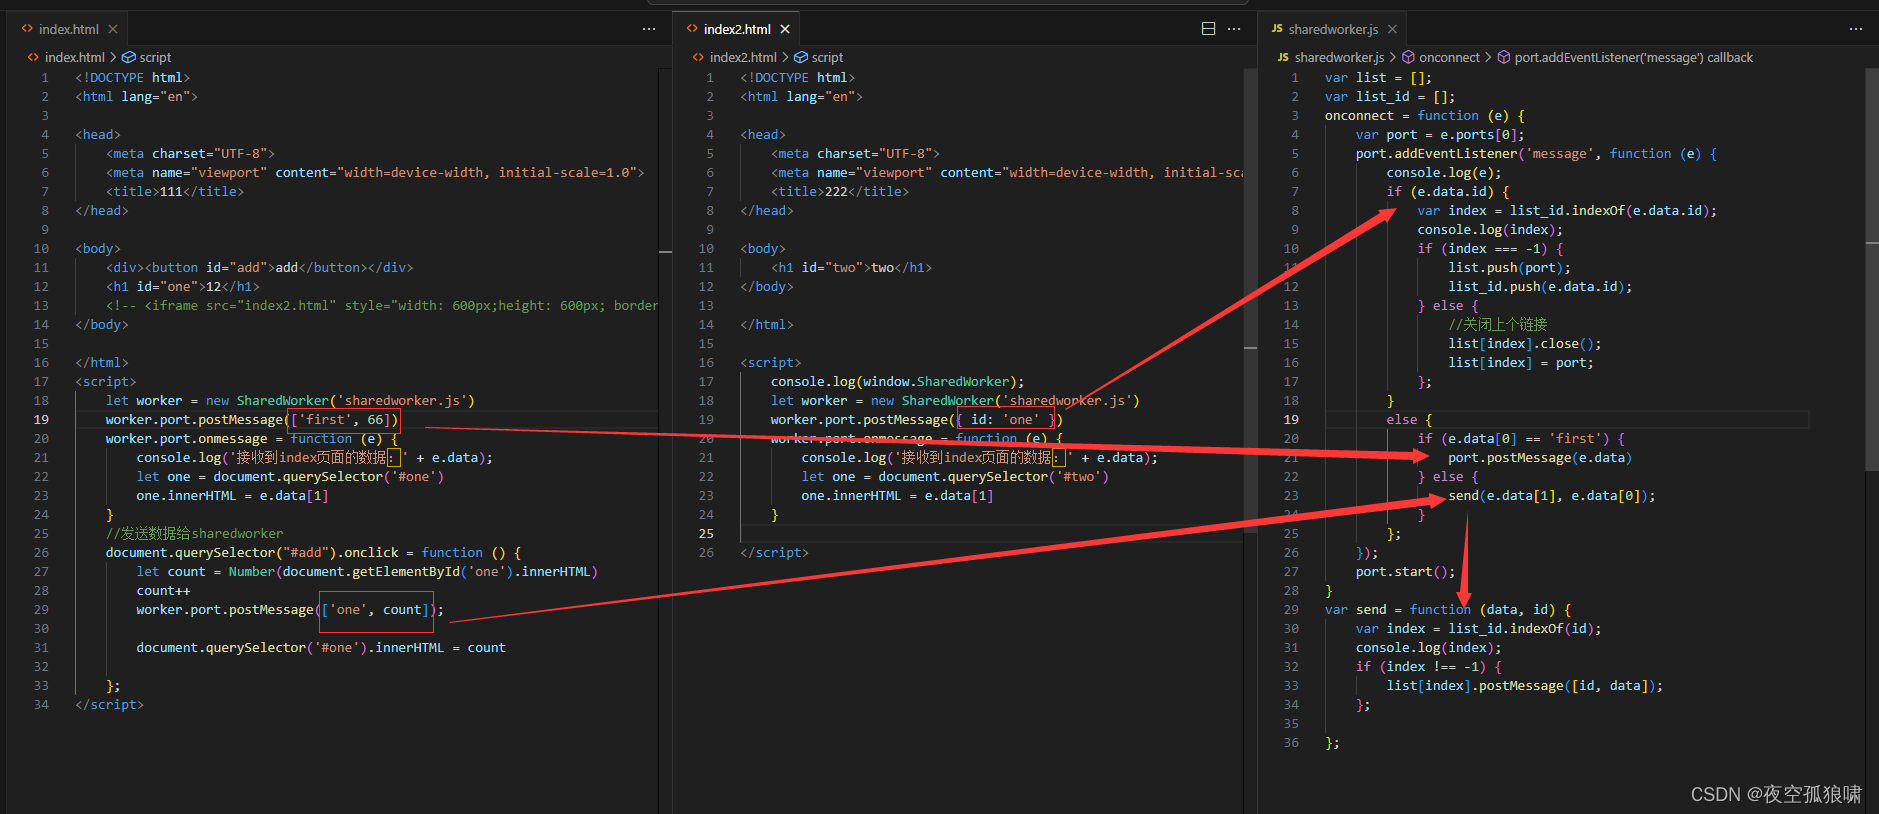
Task: Close the index.html tab
Action: click(113, 29)
